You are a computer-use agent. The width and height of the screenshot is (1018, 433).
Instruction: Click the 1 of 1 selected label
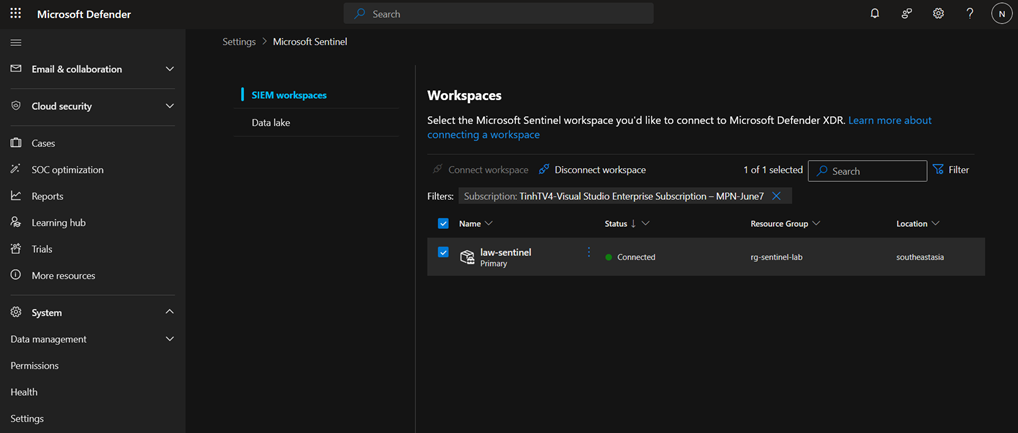click(x=773, y=170)
